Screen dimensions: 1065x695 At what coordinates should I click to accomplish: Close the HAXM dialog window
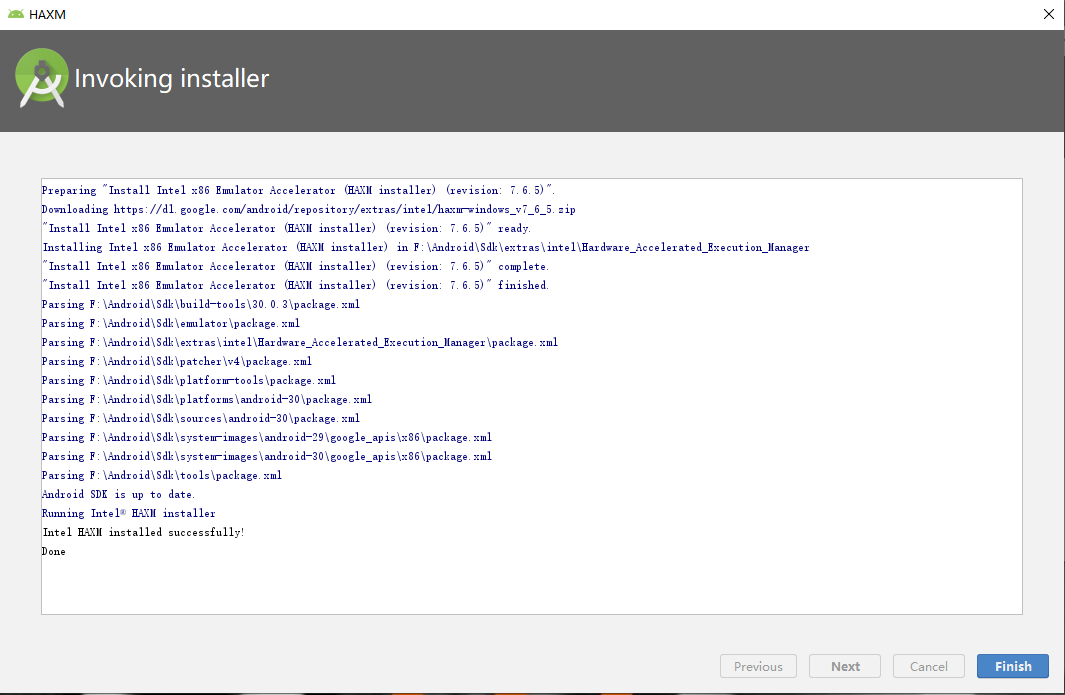tap(1049, 14)
